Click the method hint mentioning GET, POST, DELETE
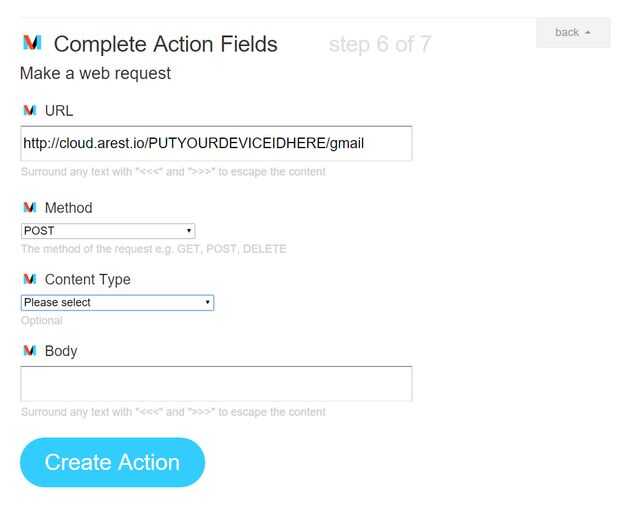 [x=153, y=249]
